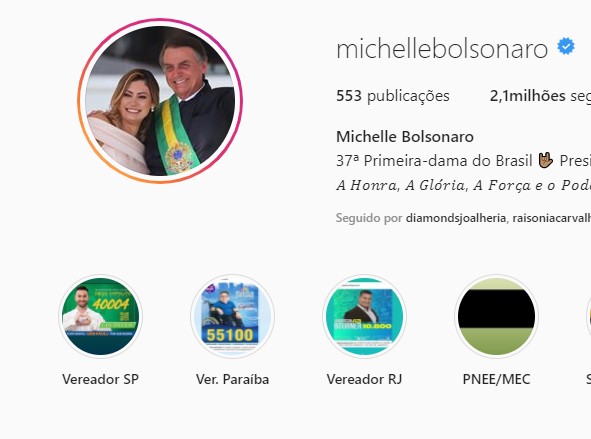The image size is (591, 439).
Task: Click the 'Vereador RJ' label text
Action: (364, 379)
